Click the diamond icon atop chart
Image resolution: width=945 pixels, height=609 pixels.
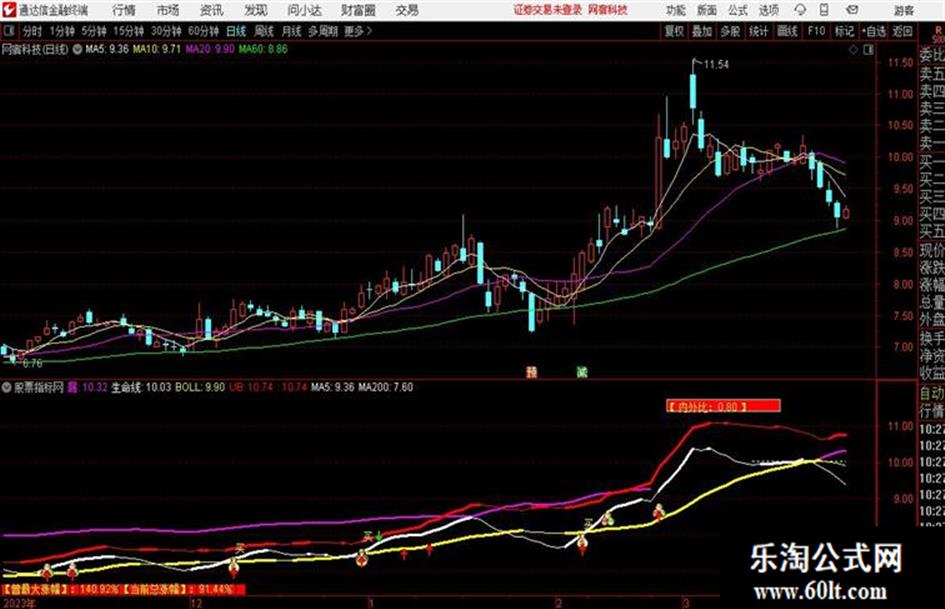tap(853, 50)
